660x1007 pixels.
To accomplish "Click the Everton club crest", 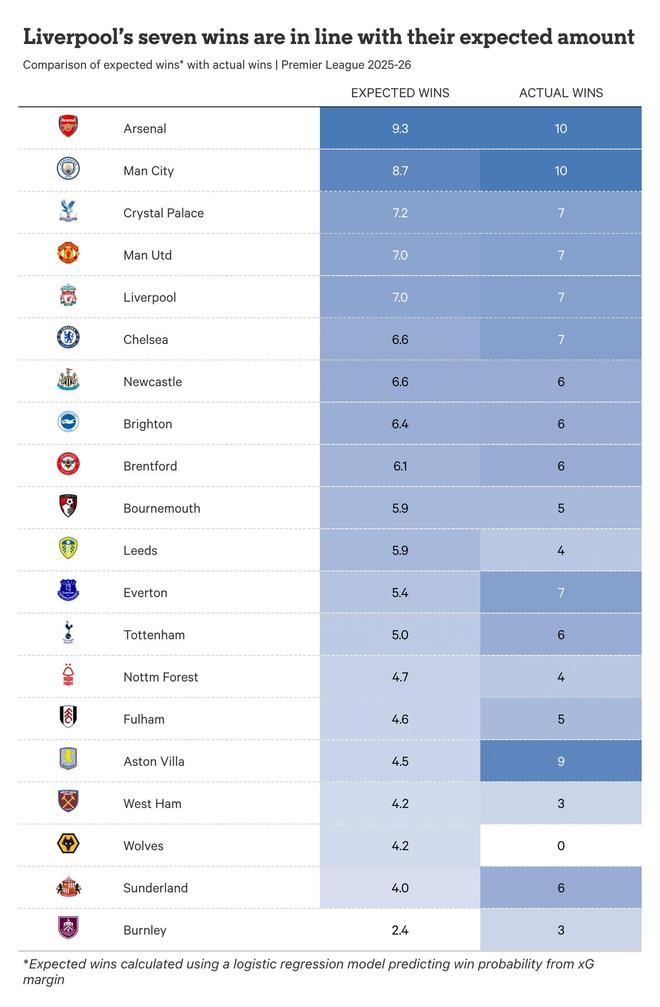I will click(x=67, y=591).
